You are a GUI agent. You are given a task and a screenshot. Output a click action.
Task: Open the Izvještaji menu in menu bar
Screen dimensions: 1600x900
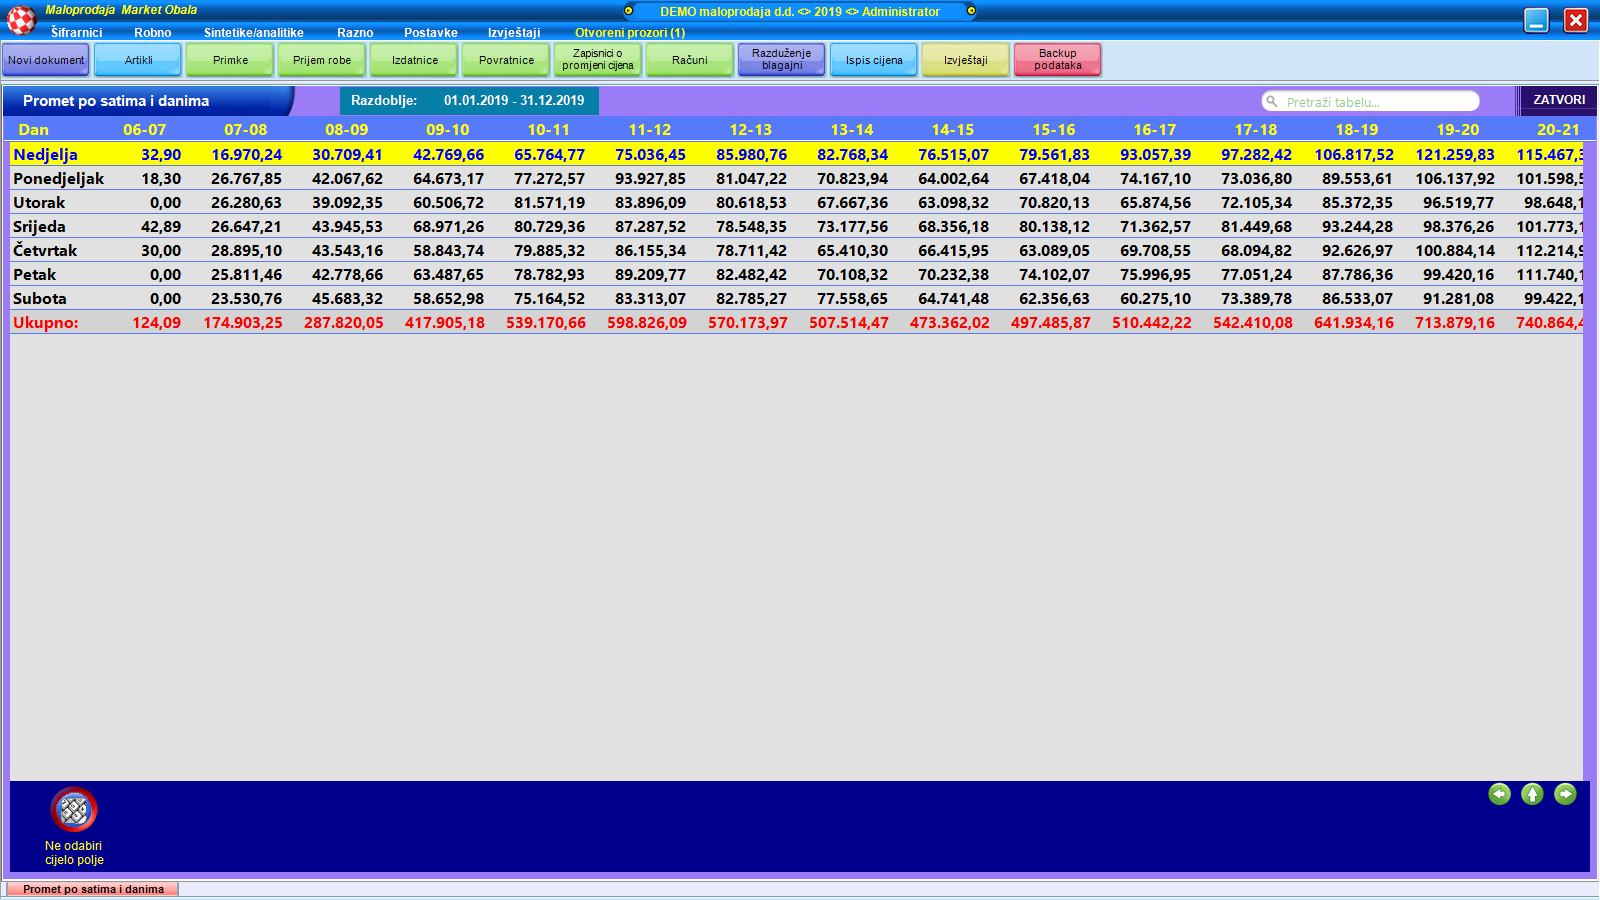pyautogui.click(x=513, y=33)
